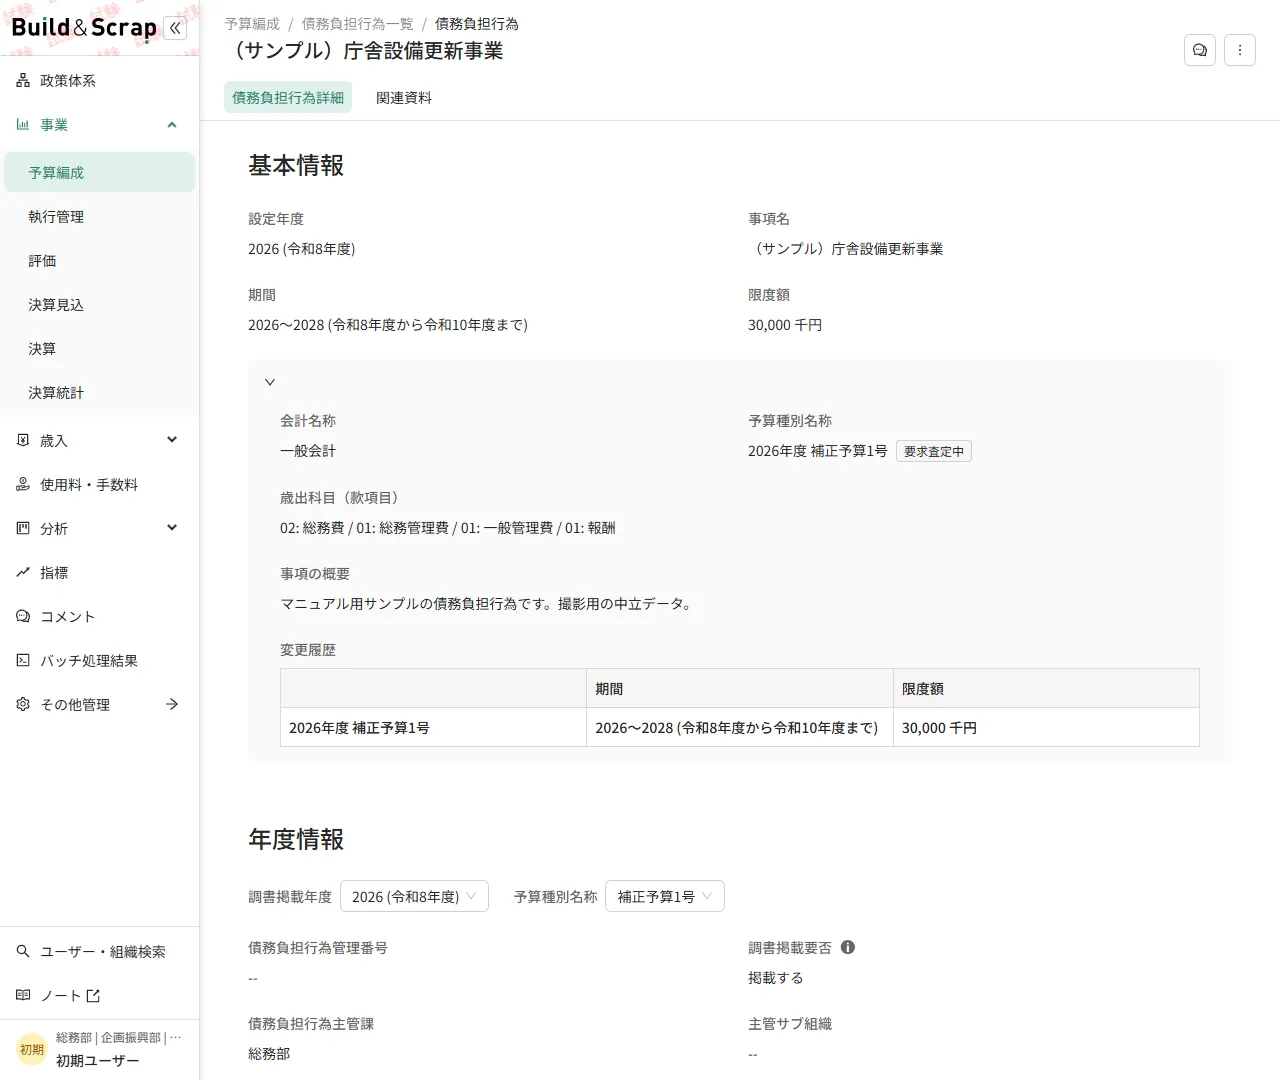Click the その他管理 gear icon
1280x1080 pixels.
click(x=23, y=704)
